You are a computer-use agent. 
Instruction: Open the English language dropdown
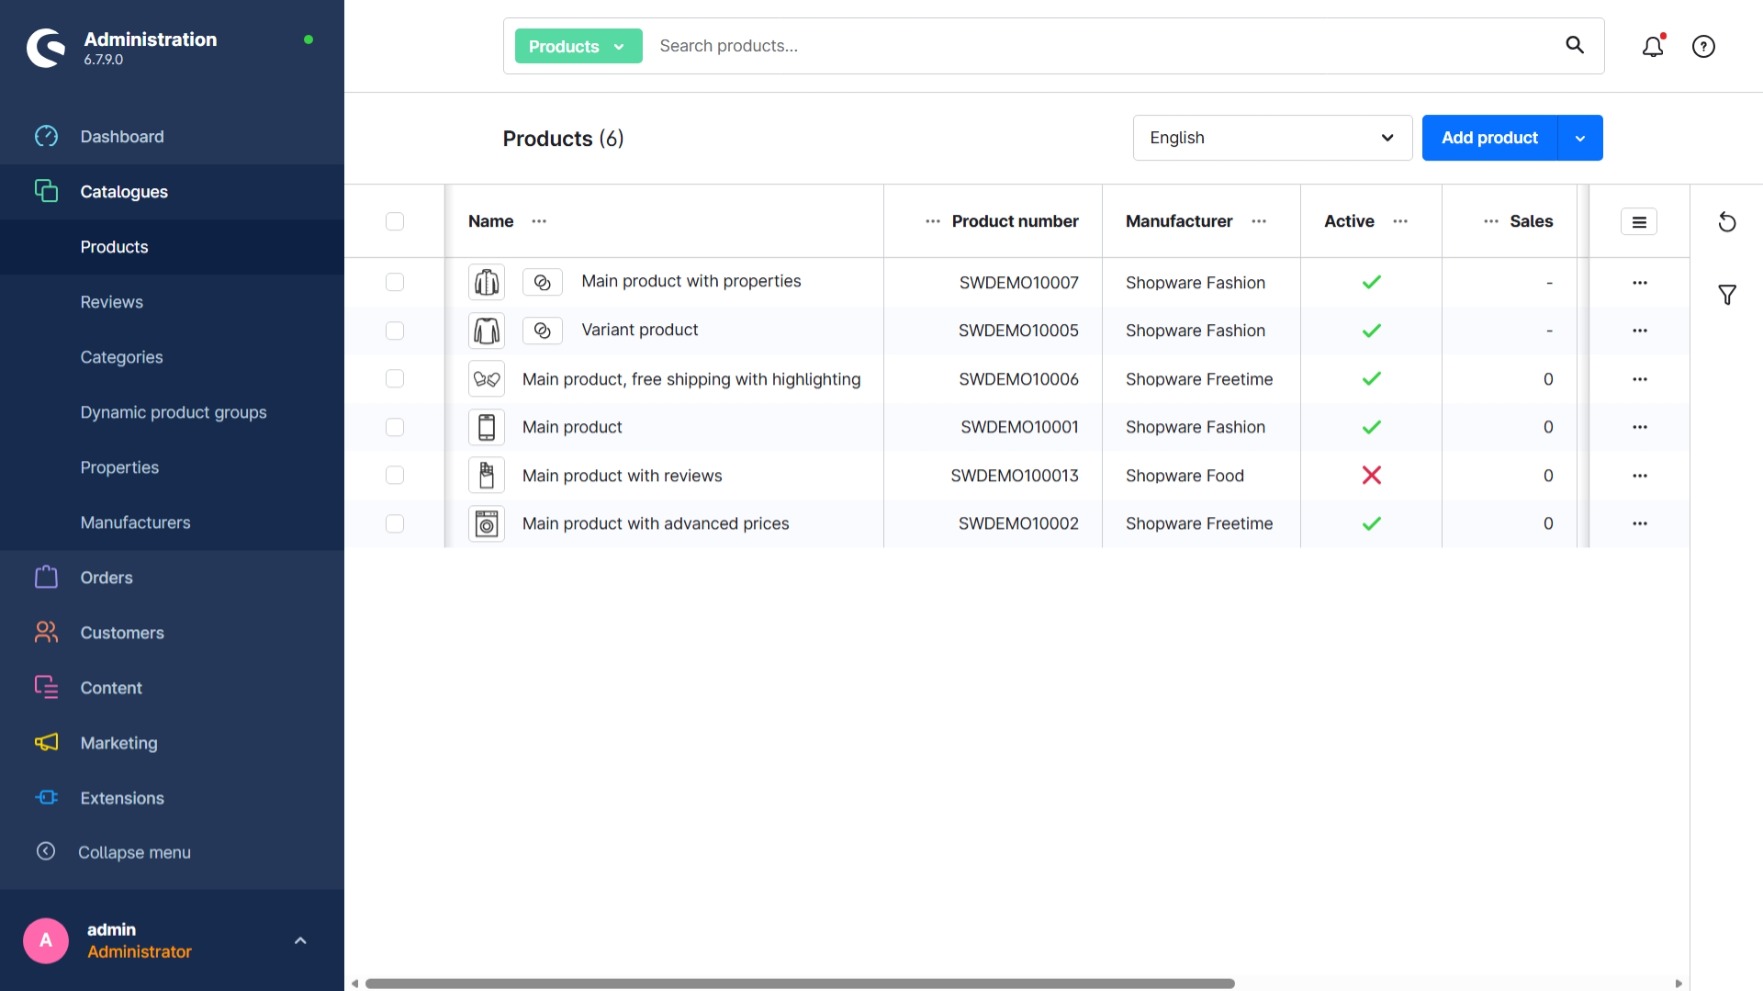(1272, 138)
